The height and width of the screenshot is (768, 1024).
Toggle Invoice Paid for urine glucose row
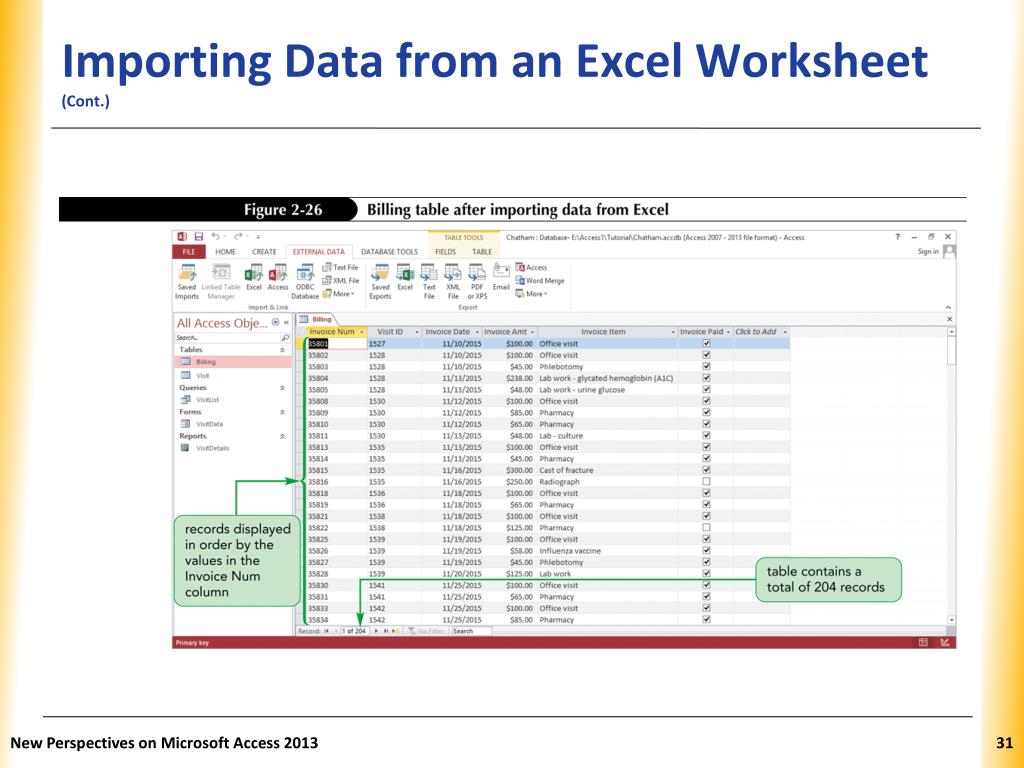706,389
